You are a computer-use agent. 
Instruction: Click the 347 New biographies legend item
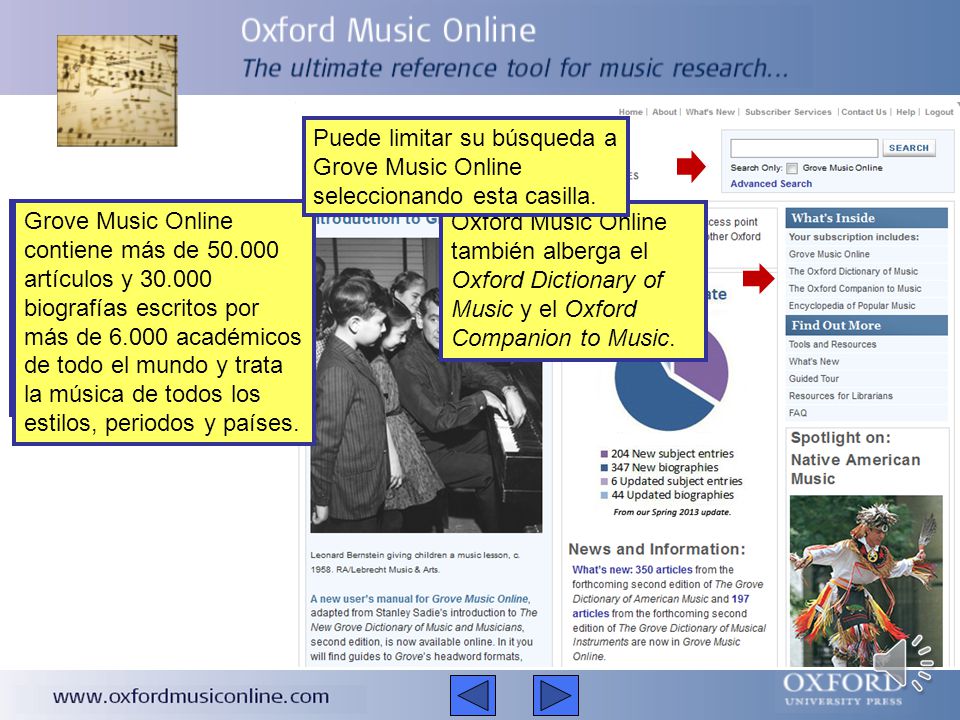click(659, 468)
